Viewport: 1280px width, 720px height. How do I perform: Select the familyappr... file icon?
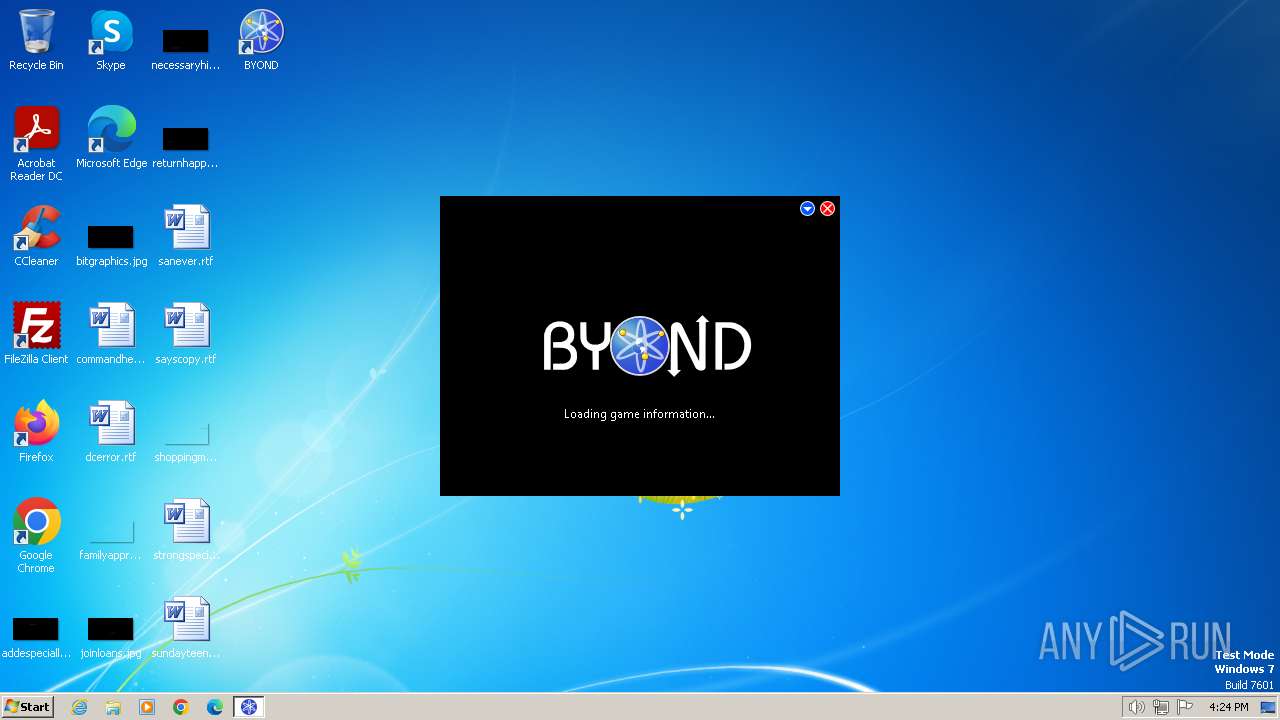coord(111,538)
